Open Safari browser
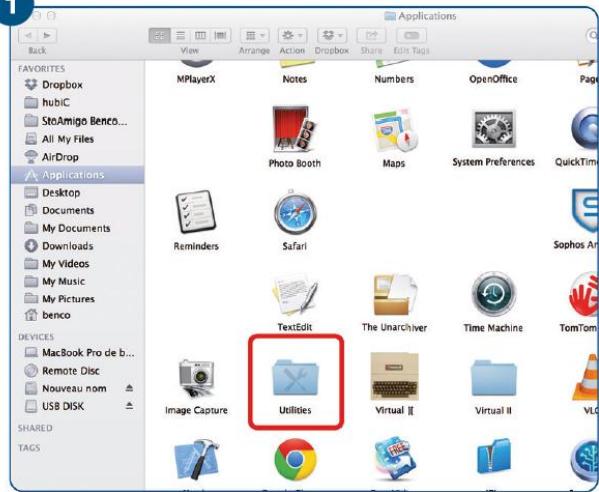599x492 pixels. pyautogui.click(x=295, y=212)
